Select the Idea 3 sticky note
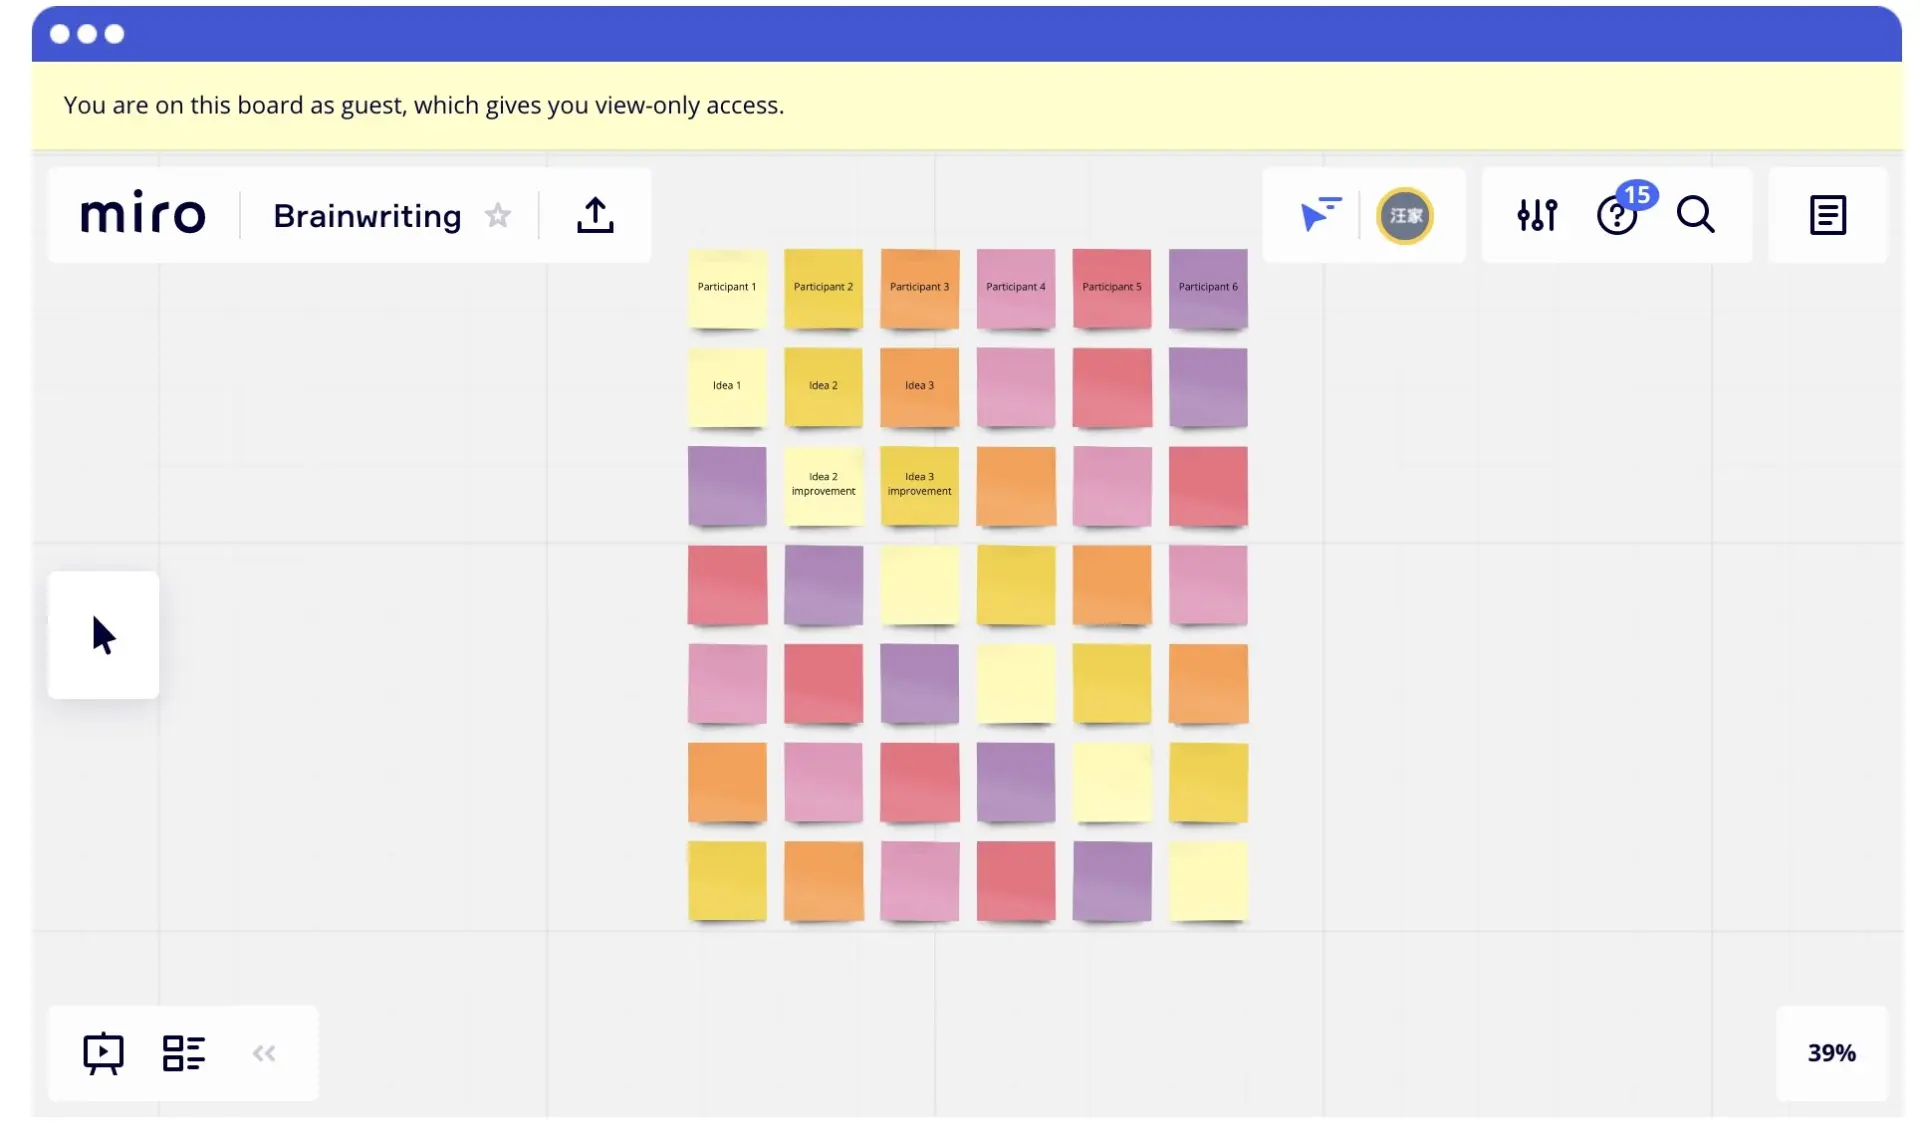This screenshot has height=1137, width=1920. coord(919,387)
